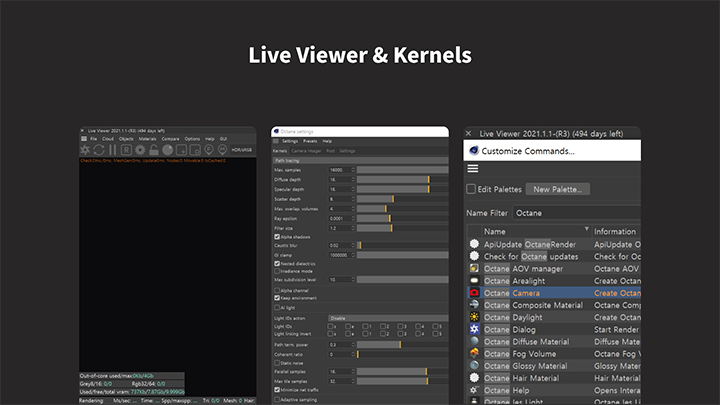The width and height of the screenshot is (720, 405).
Task: Click the Octane Dialog blue icon
Action: [x=474, y=329]
